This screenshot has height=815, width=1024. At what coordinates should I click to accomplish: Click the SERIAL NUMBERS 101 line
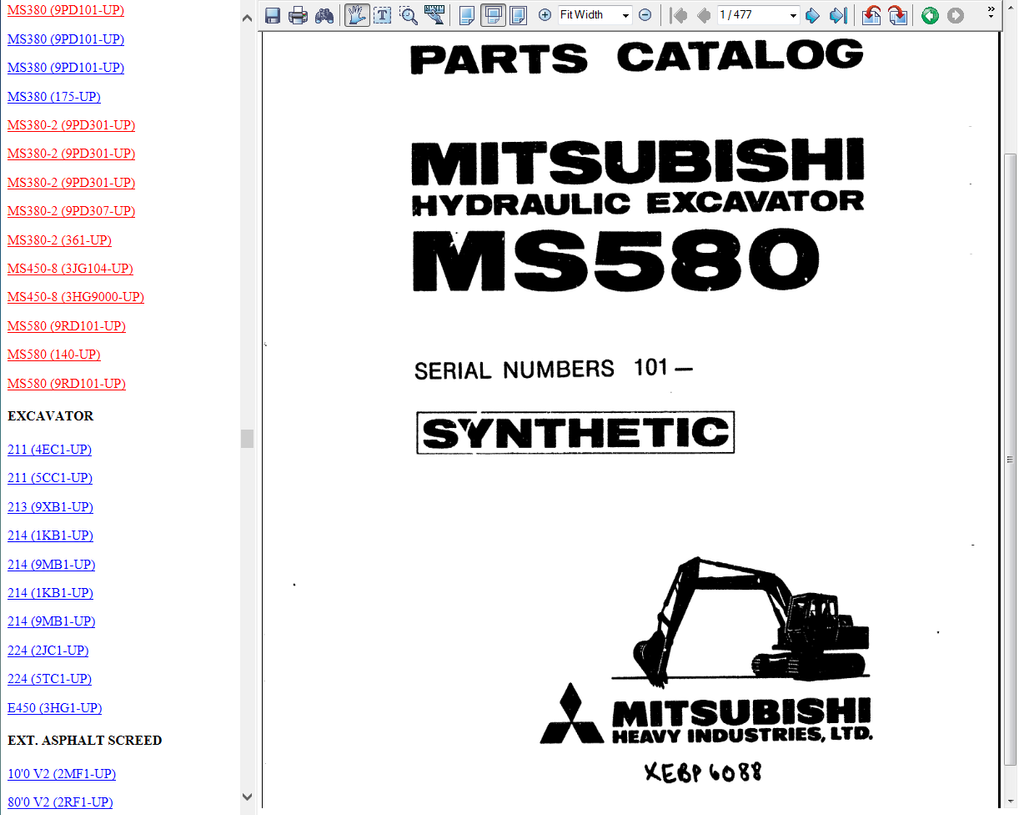[x=554, y=369]
